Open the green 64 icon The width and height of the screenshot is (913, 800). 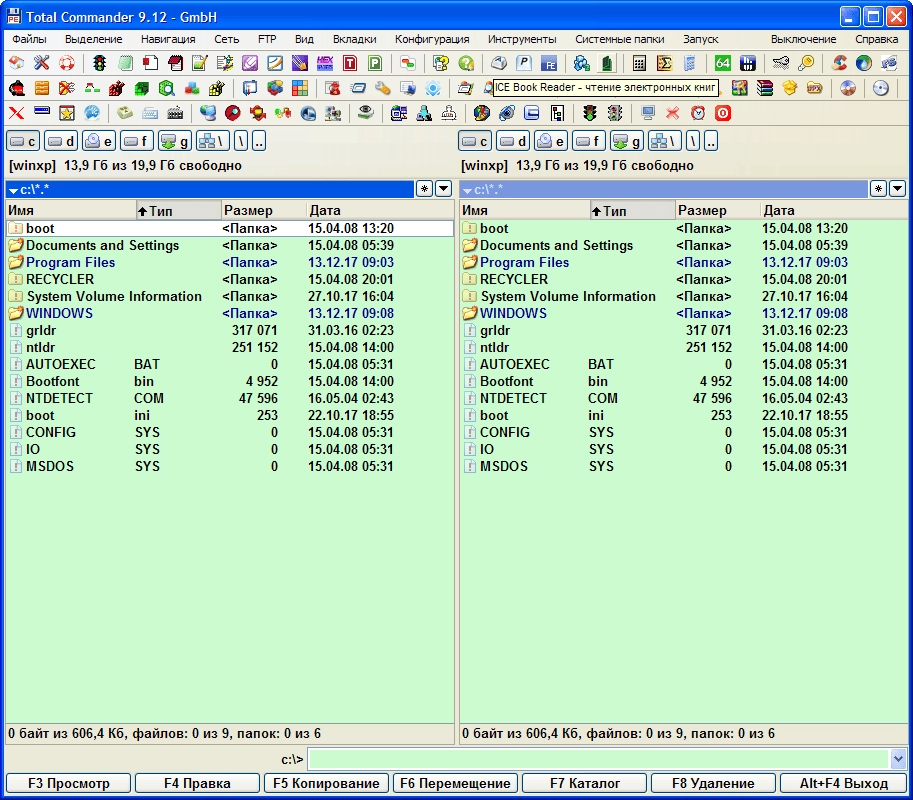723,63
